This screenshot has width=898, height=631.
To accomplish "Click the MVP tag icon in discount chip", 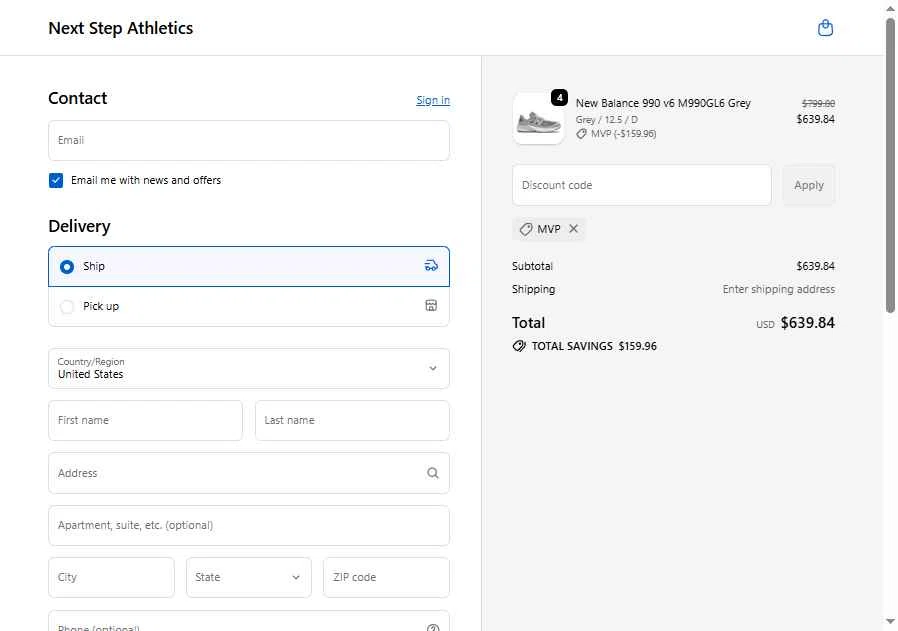I will point(526,229).
